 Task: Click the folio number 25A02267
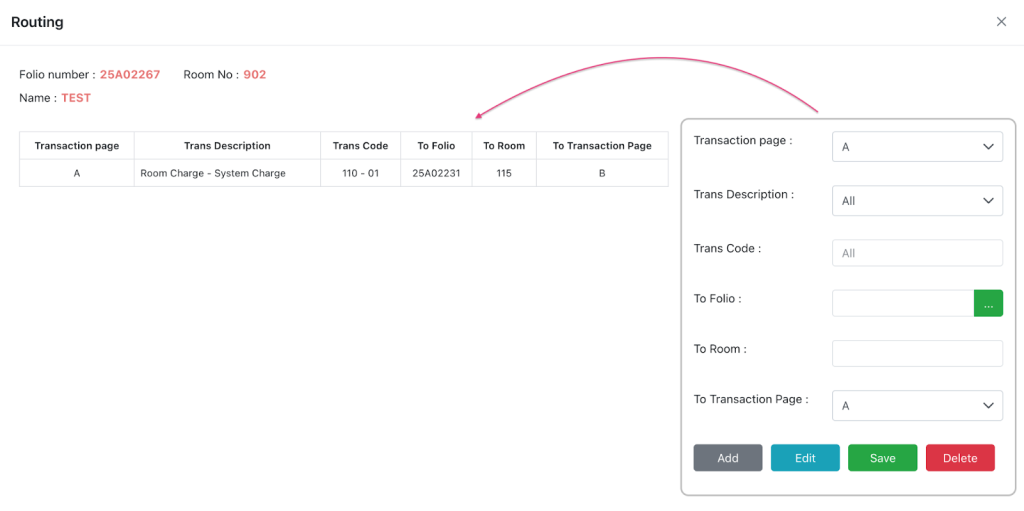[130, 75]
